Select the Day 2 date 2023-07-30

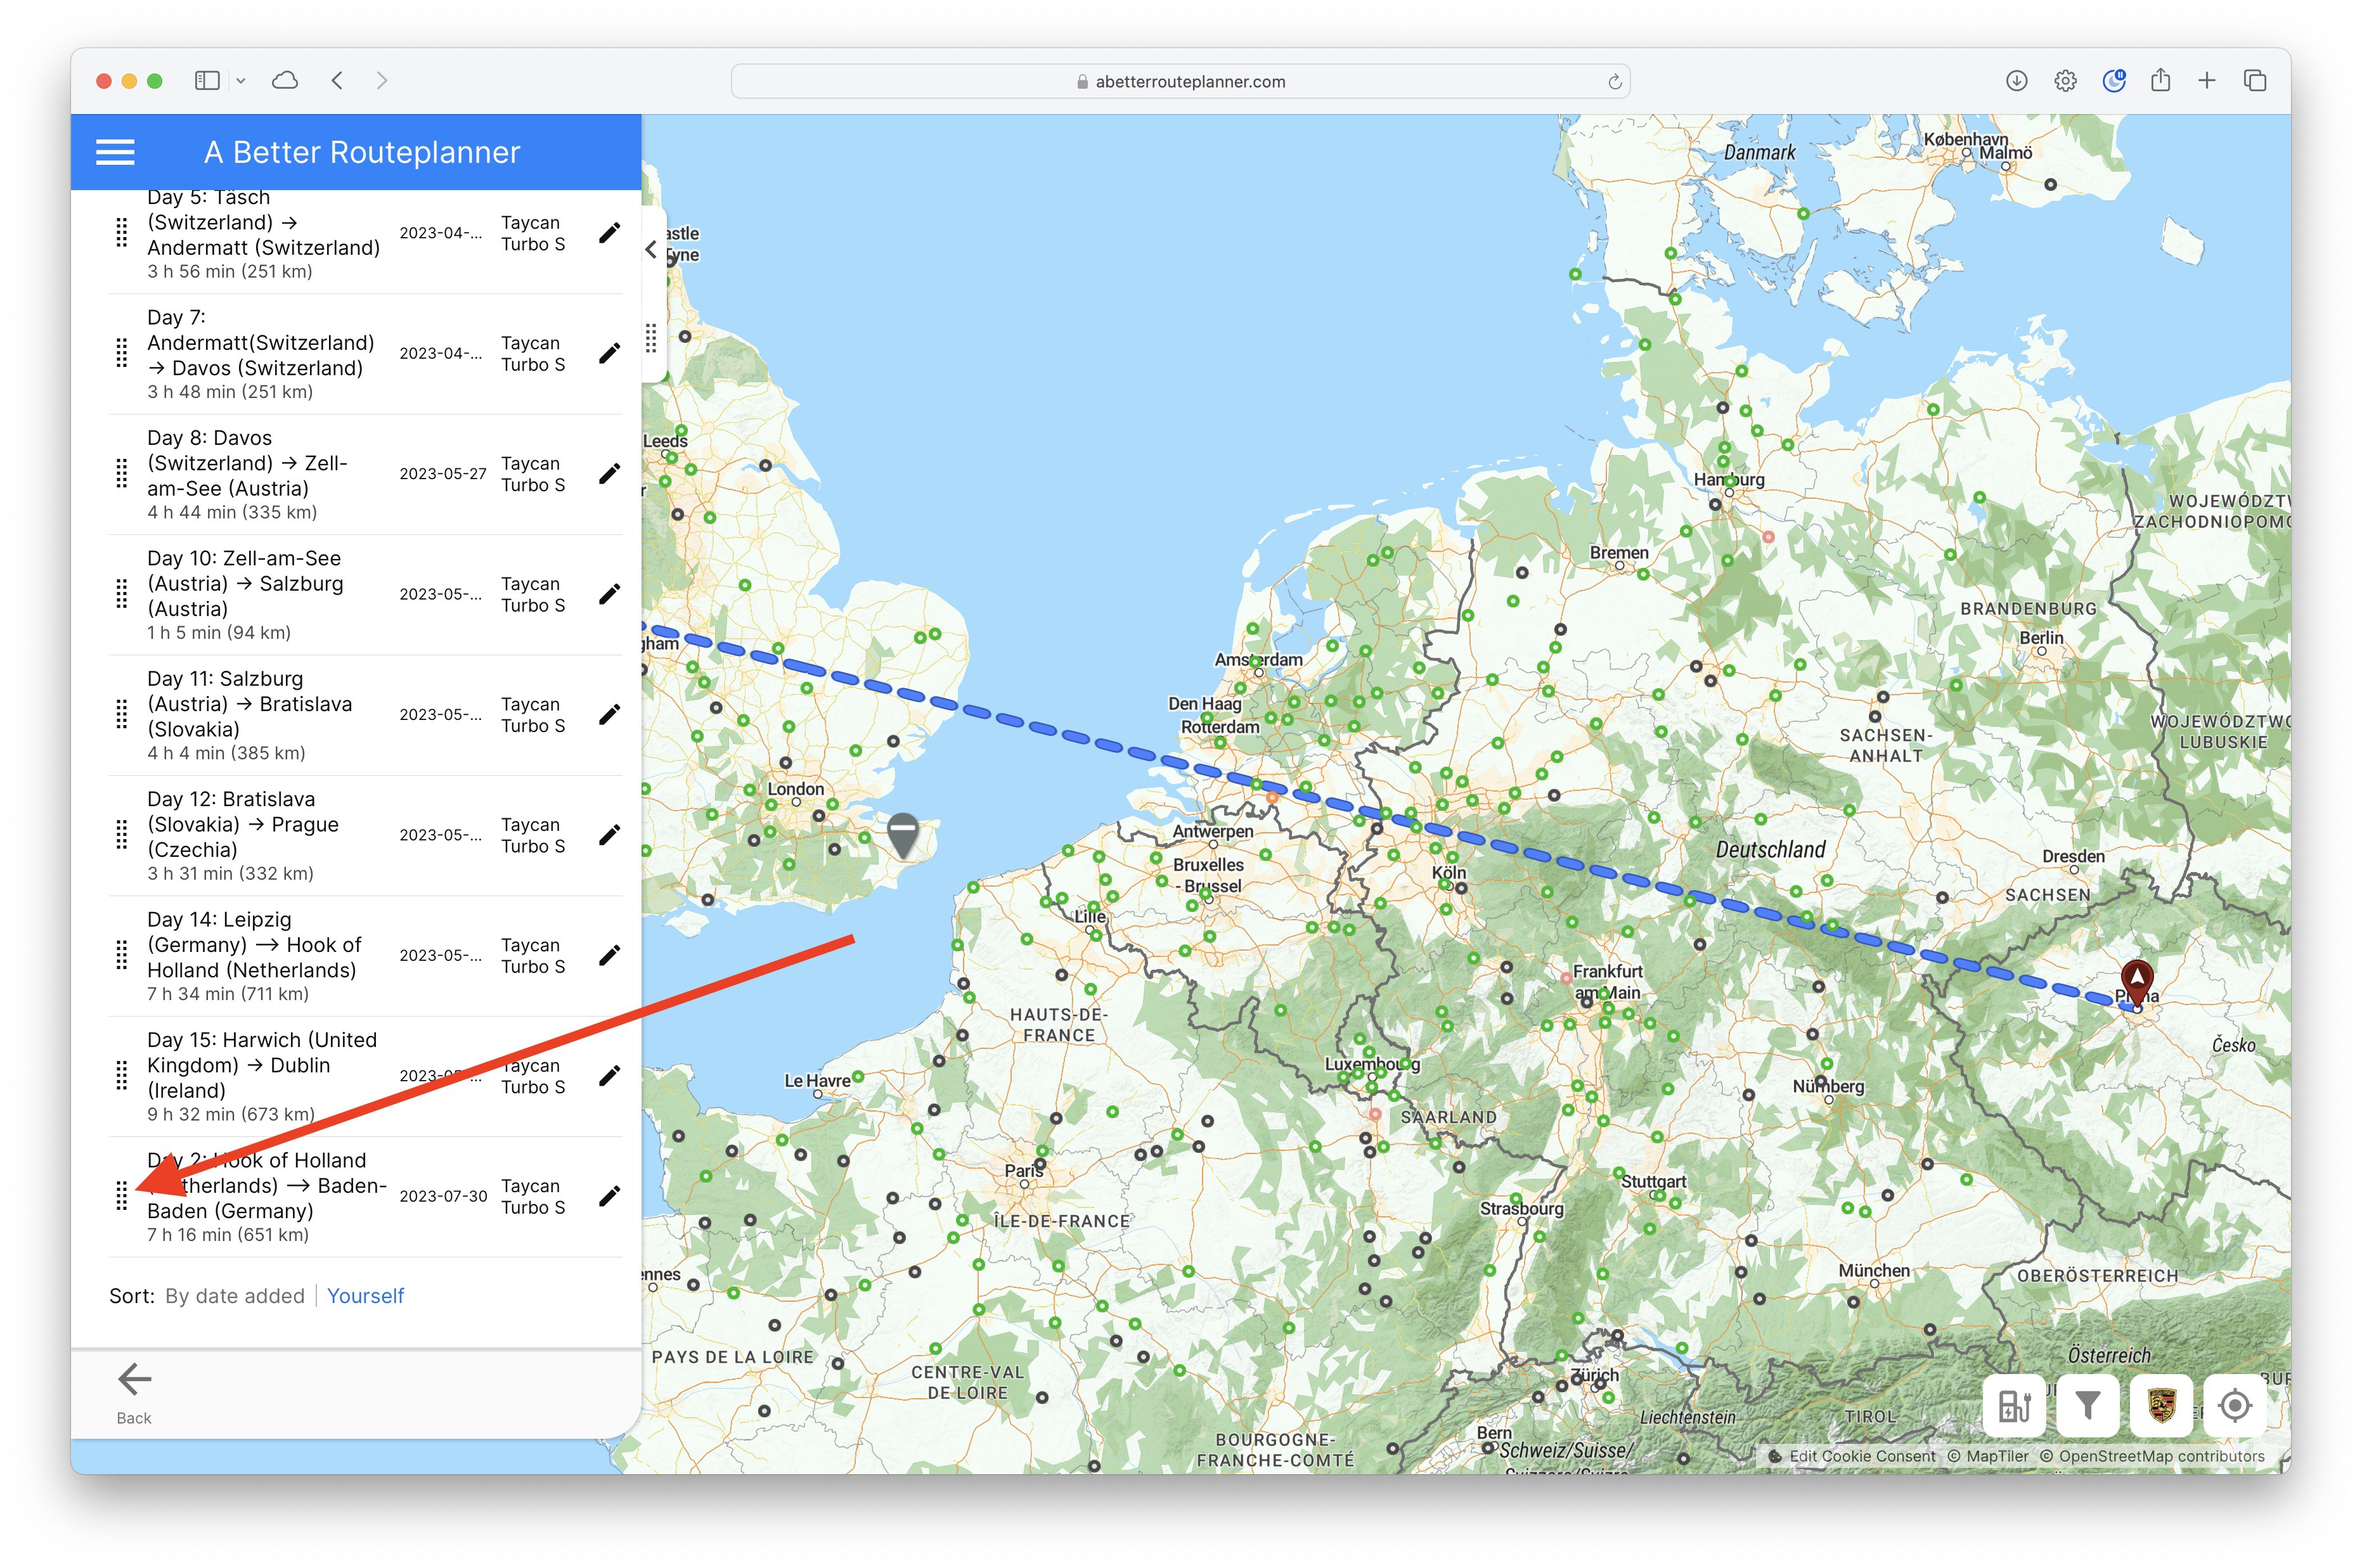coord(443,1196)
